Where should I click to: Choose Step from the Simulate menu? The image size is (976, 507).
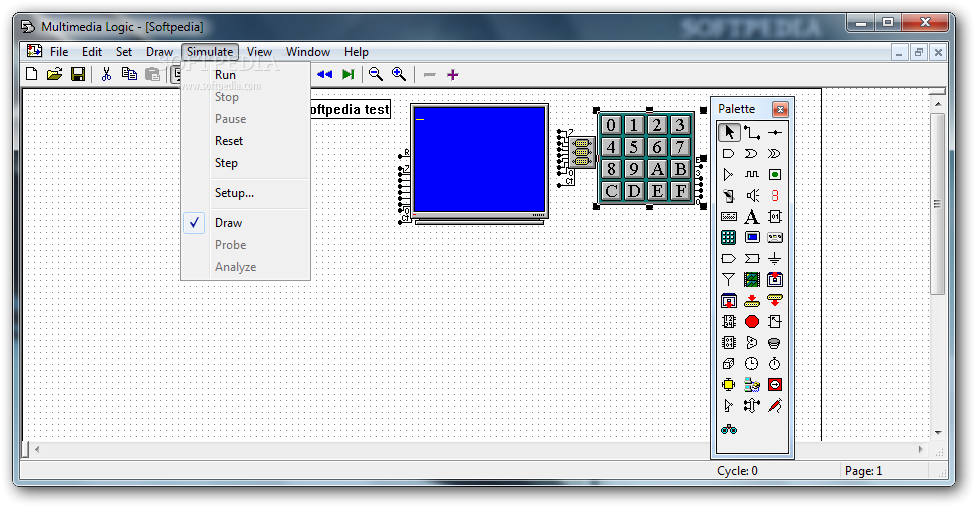pyautogui.click(x=246, y=163)
